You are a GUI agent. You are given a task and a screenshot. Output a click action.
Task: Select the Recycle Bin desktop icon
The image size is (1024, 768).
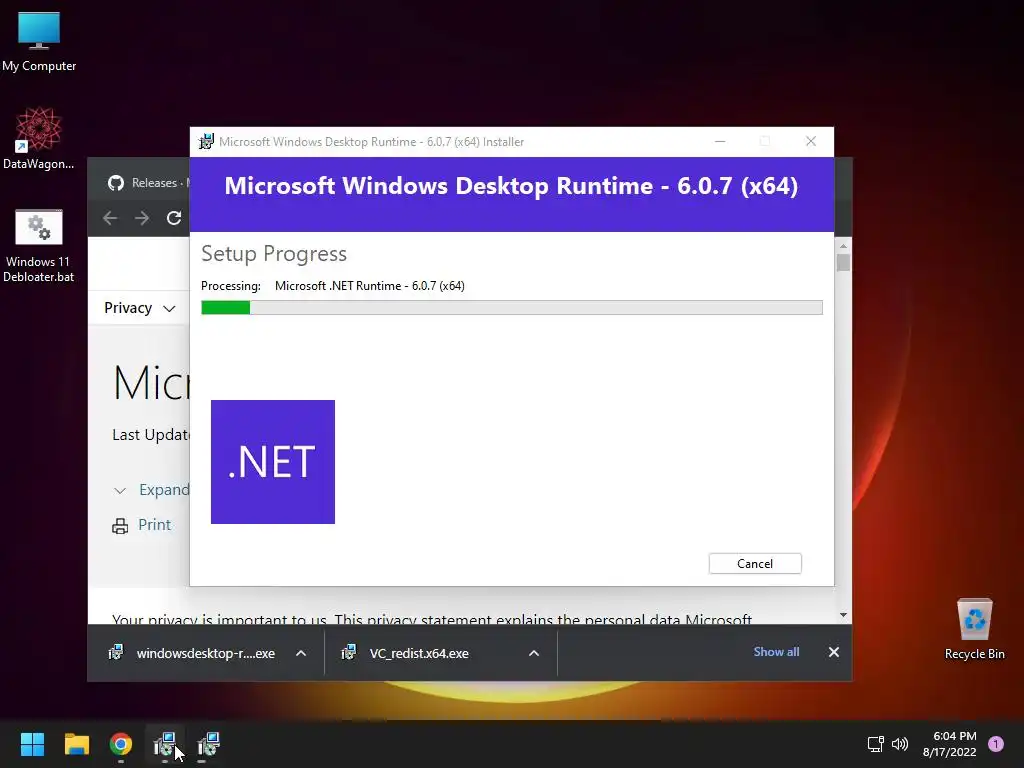coord(974,629)
